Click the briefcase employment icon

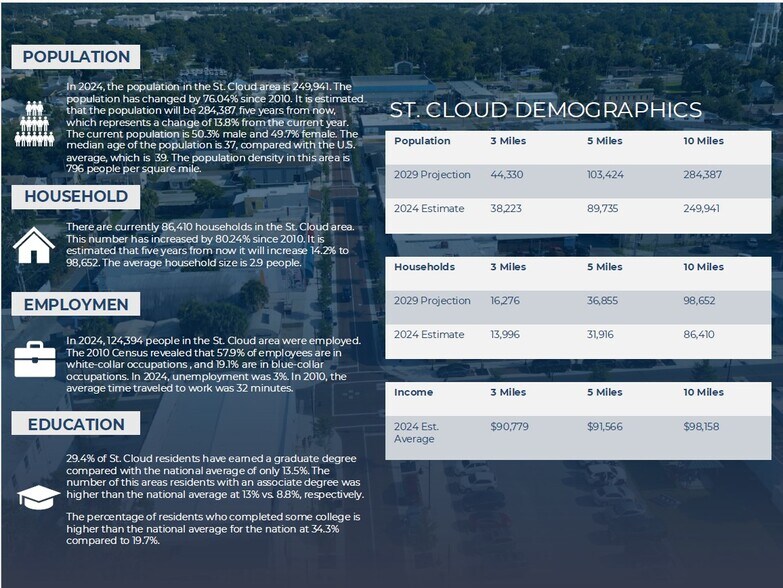(x=34, y=358)
